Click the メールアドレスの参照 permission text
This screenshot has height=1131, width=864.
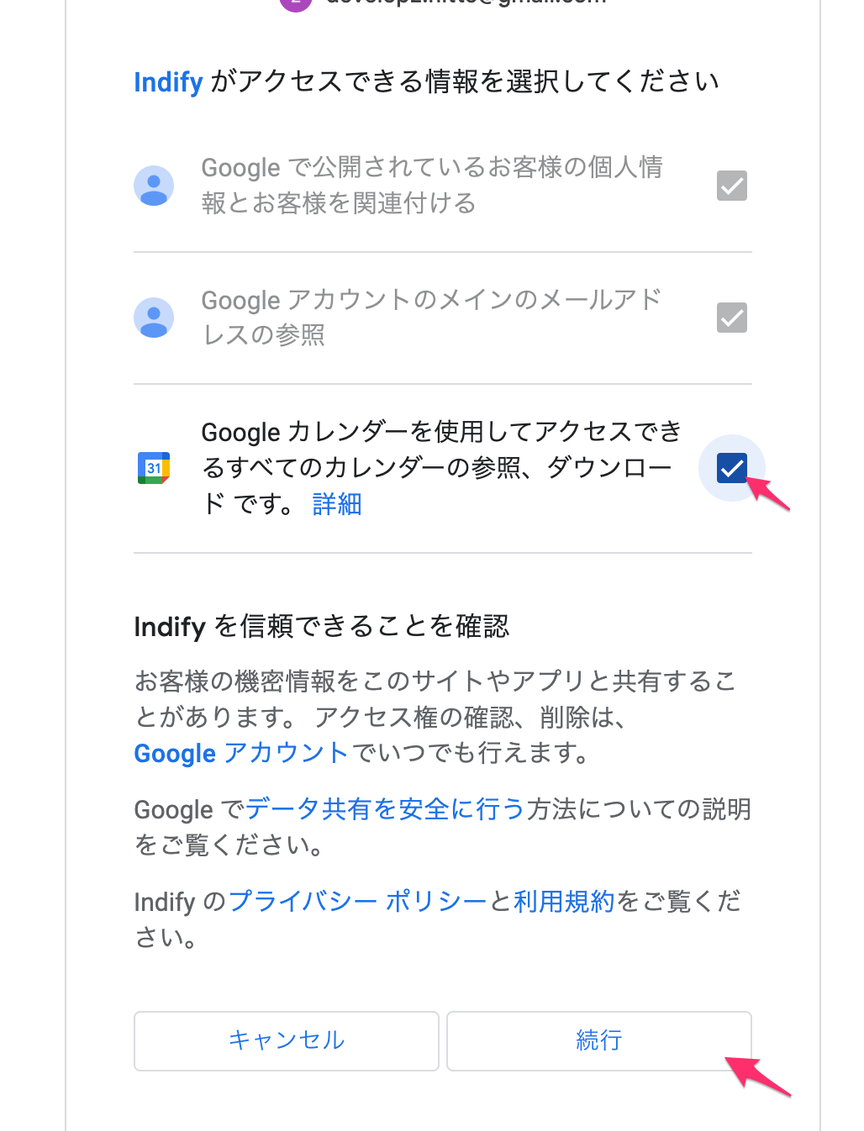[431, 317]
